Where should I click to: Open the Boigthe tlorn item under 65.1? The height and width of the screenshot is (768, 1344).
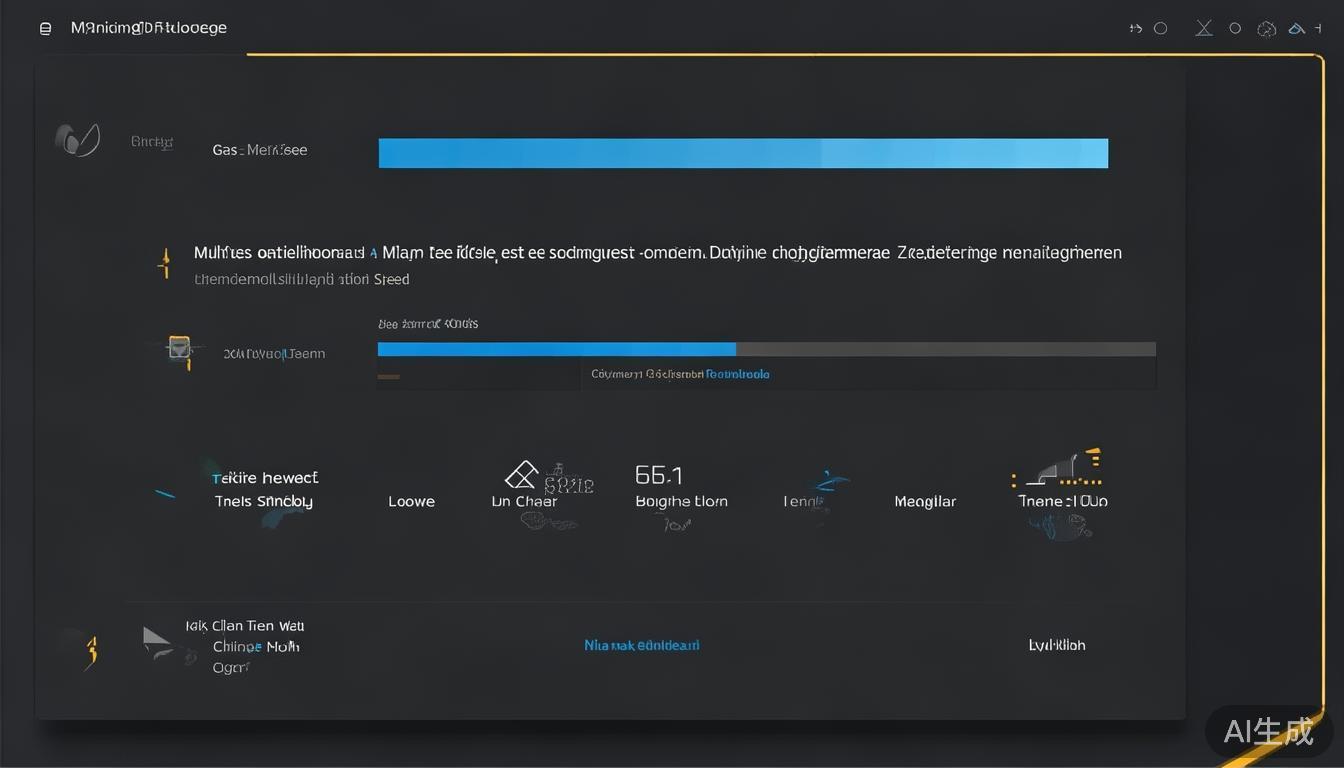click(x=681, y=501)
